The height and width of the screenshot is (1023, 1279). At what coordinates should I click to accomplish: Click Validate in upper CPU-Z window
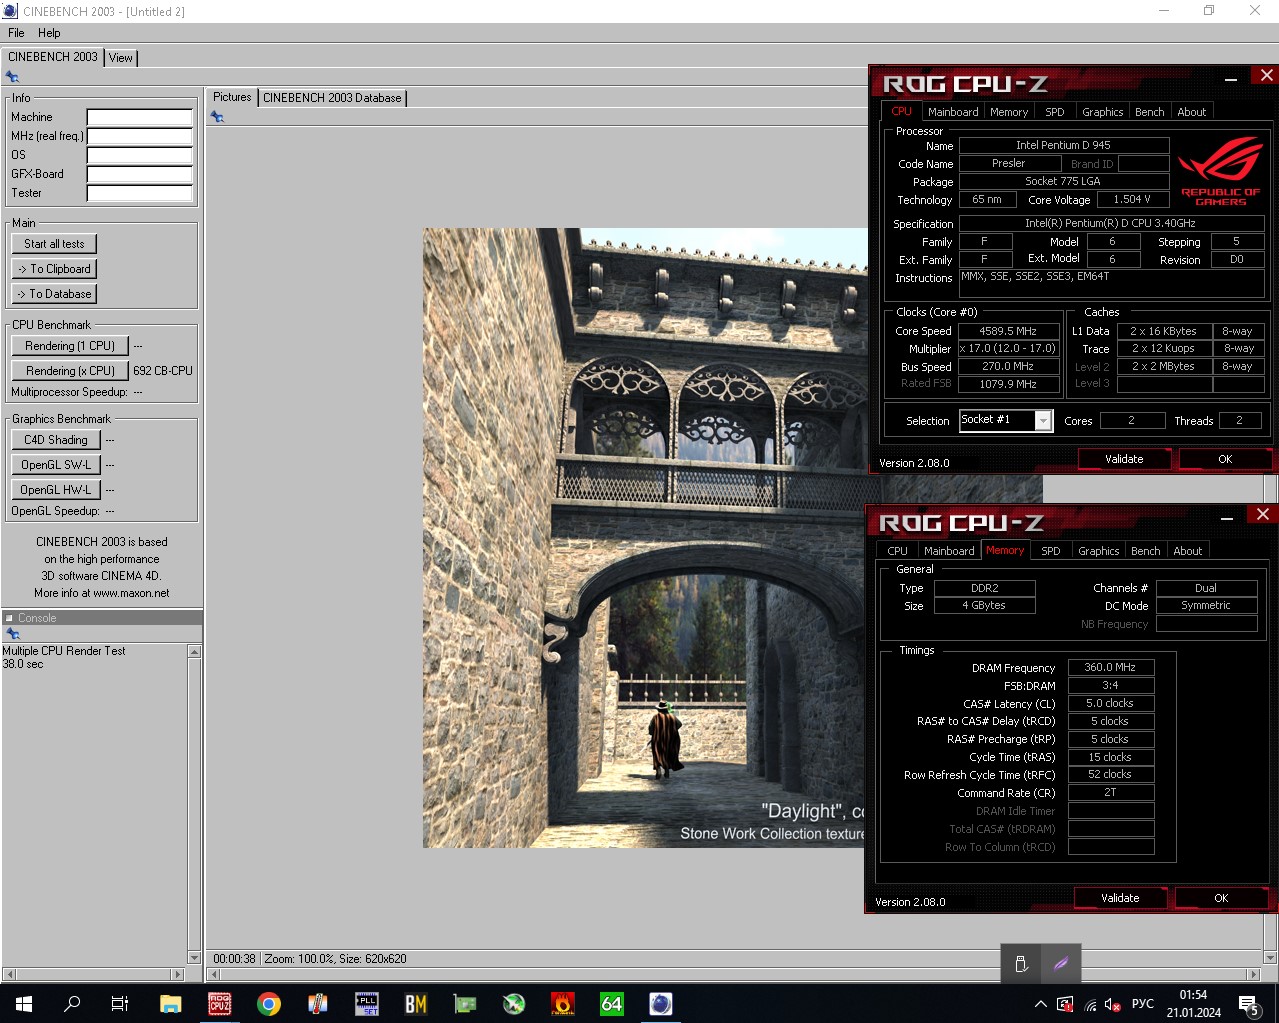[1124, 459]
